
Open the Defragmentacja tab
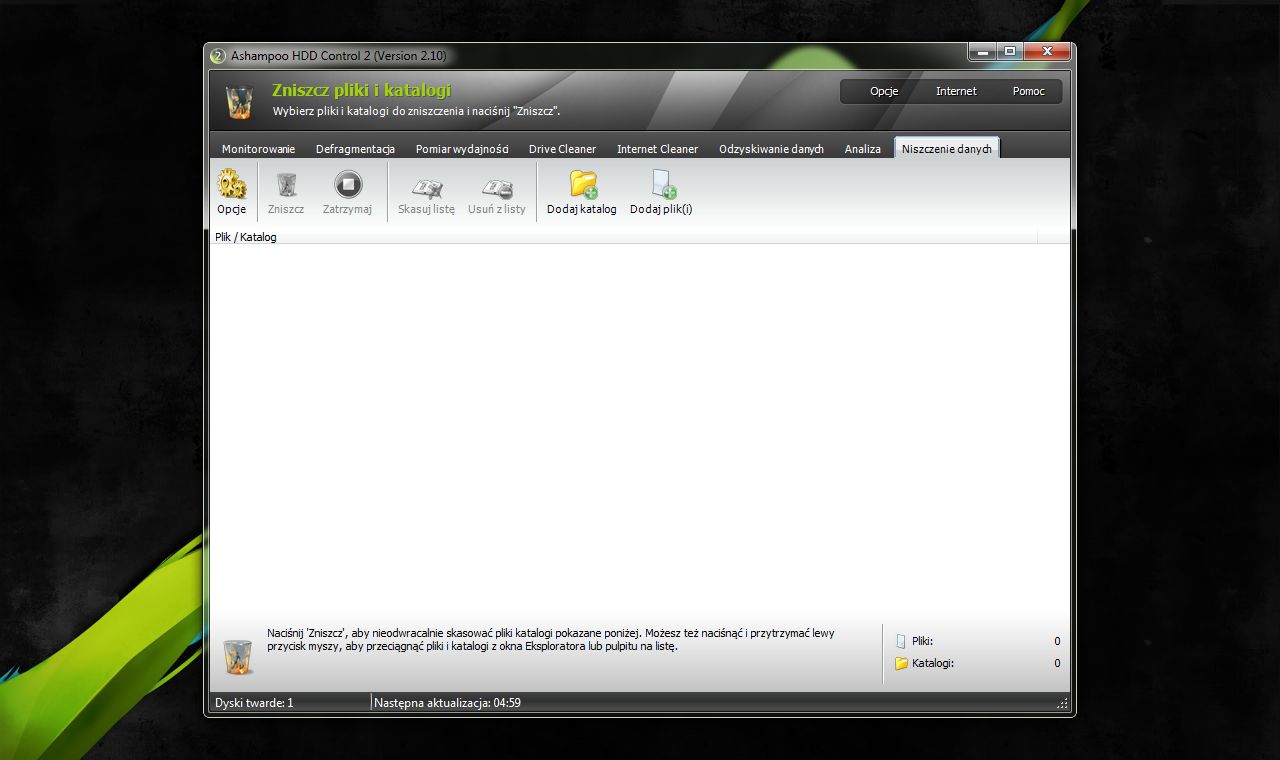355,149
